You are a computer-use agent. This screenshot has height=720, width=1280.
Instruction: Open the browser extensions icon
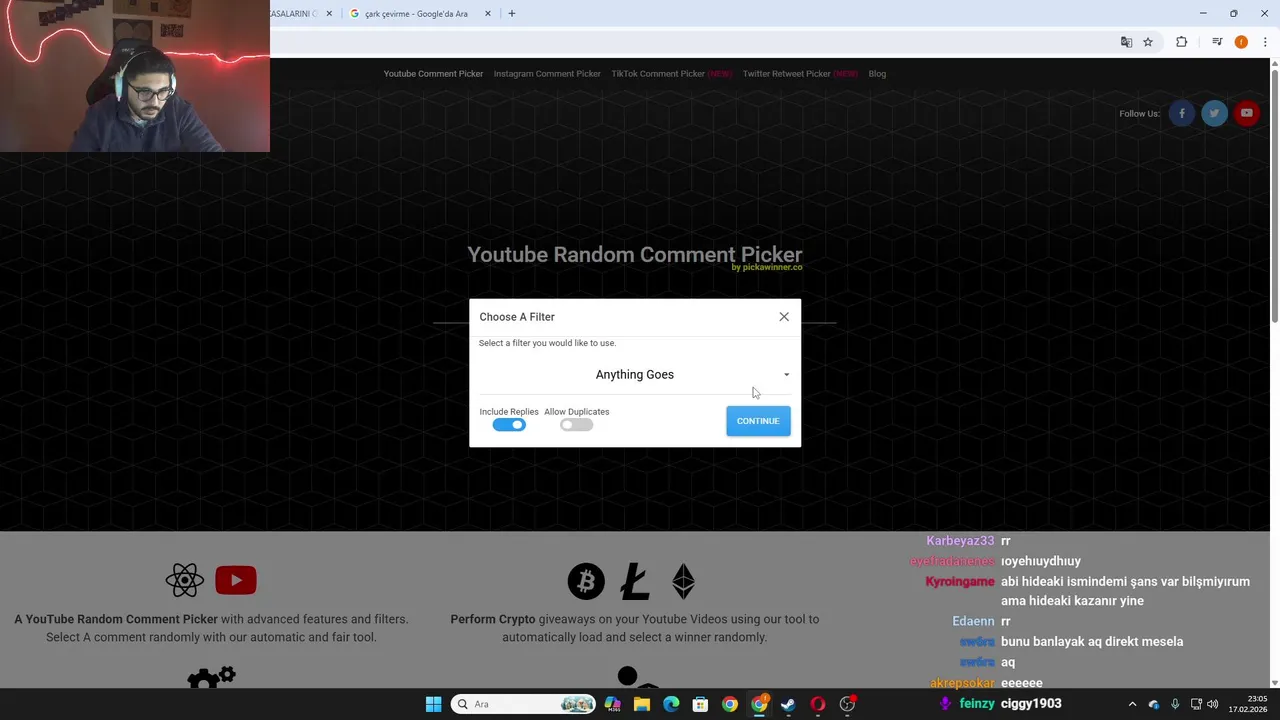1182,42
